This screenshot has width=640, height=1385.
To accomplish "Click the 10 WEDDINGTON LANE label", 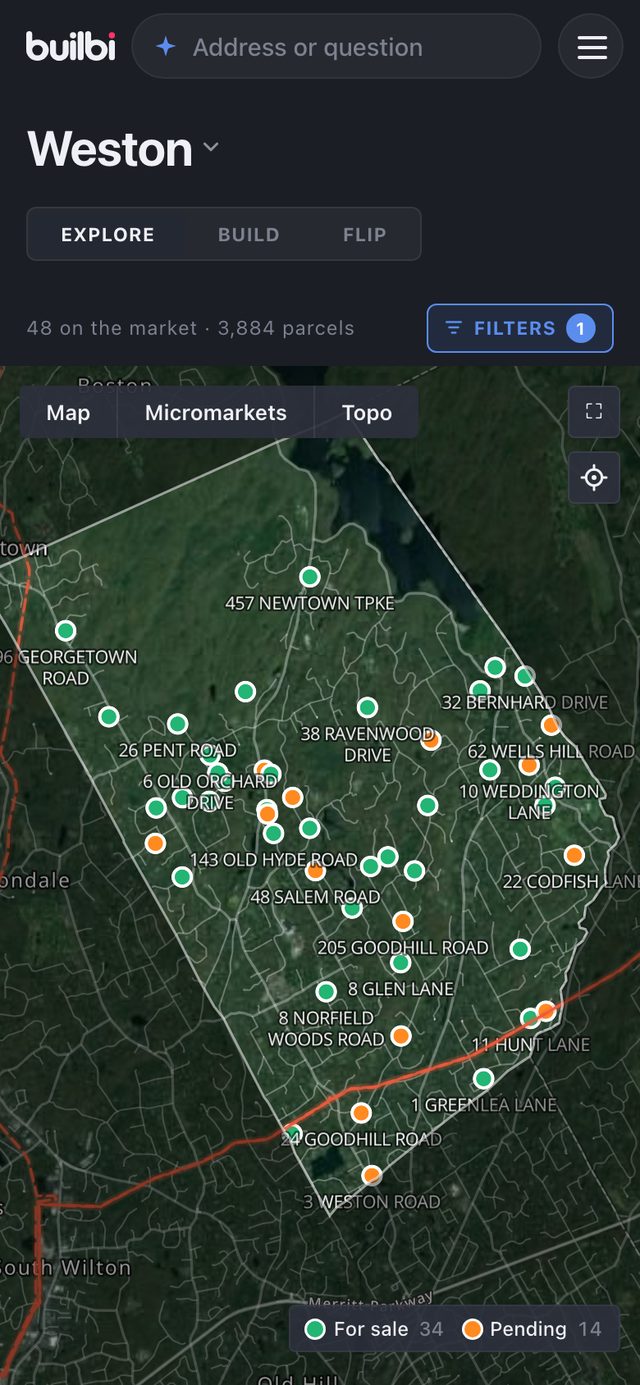I will pos(529,802).
